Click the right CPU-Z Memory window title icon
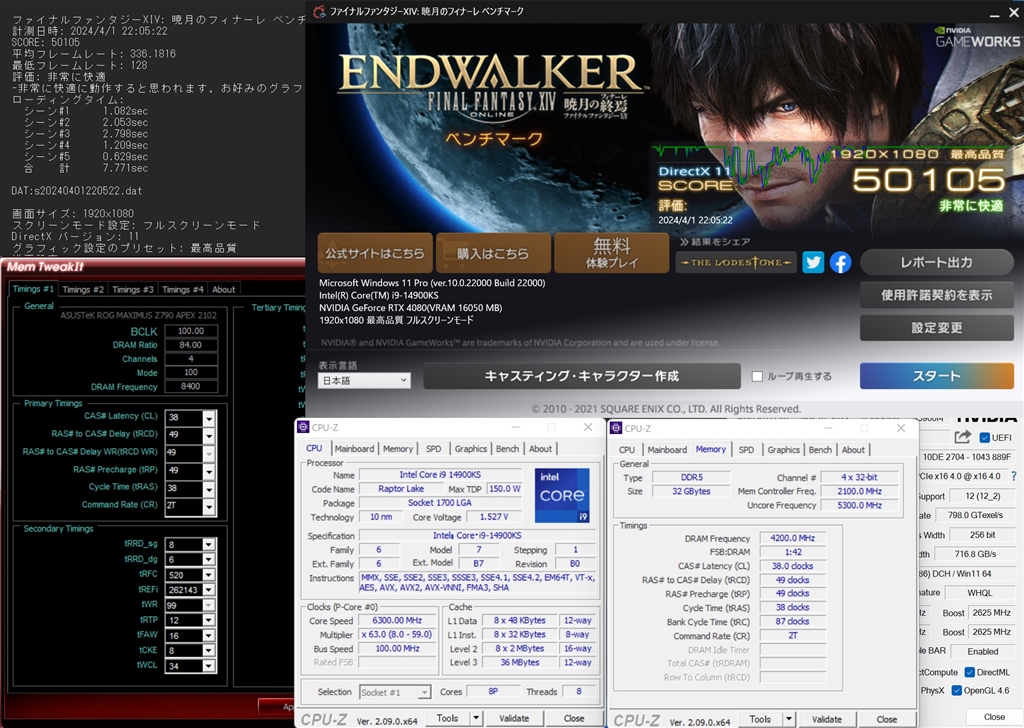 pyautogui.click(x=616, y=428)
